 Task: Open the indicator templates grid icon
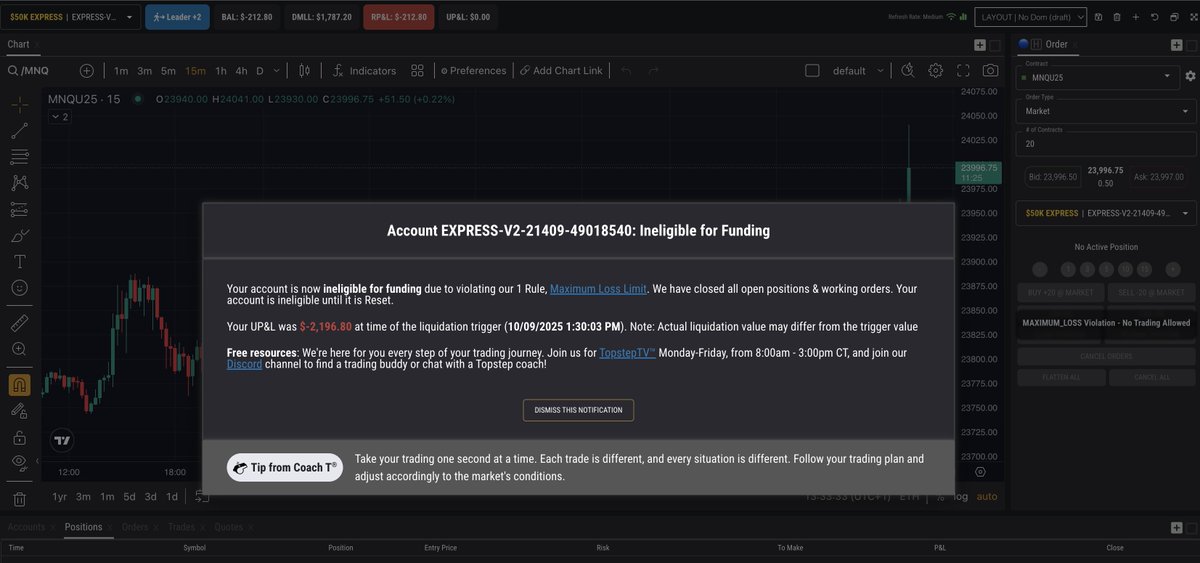[x=418, y=71]
